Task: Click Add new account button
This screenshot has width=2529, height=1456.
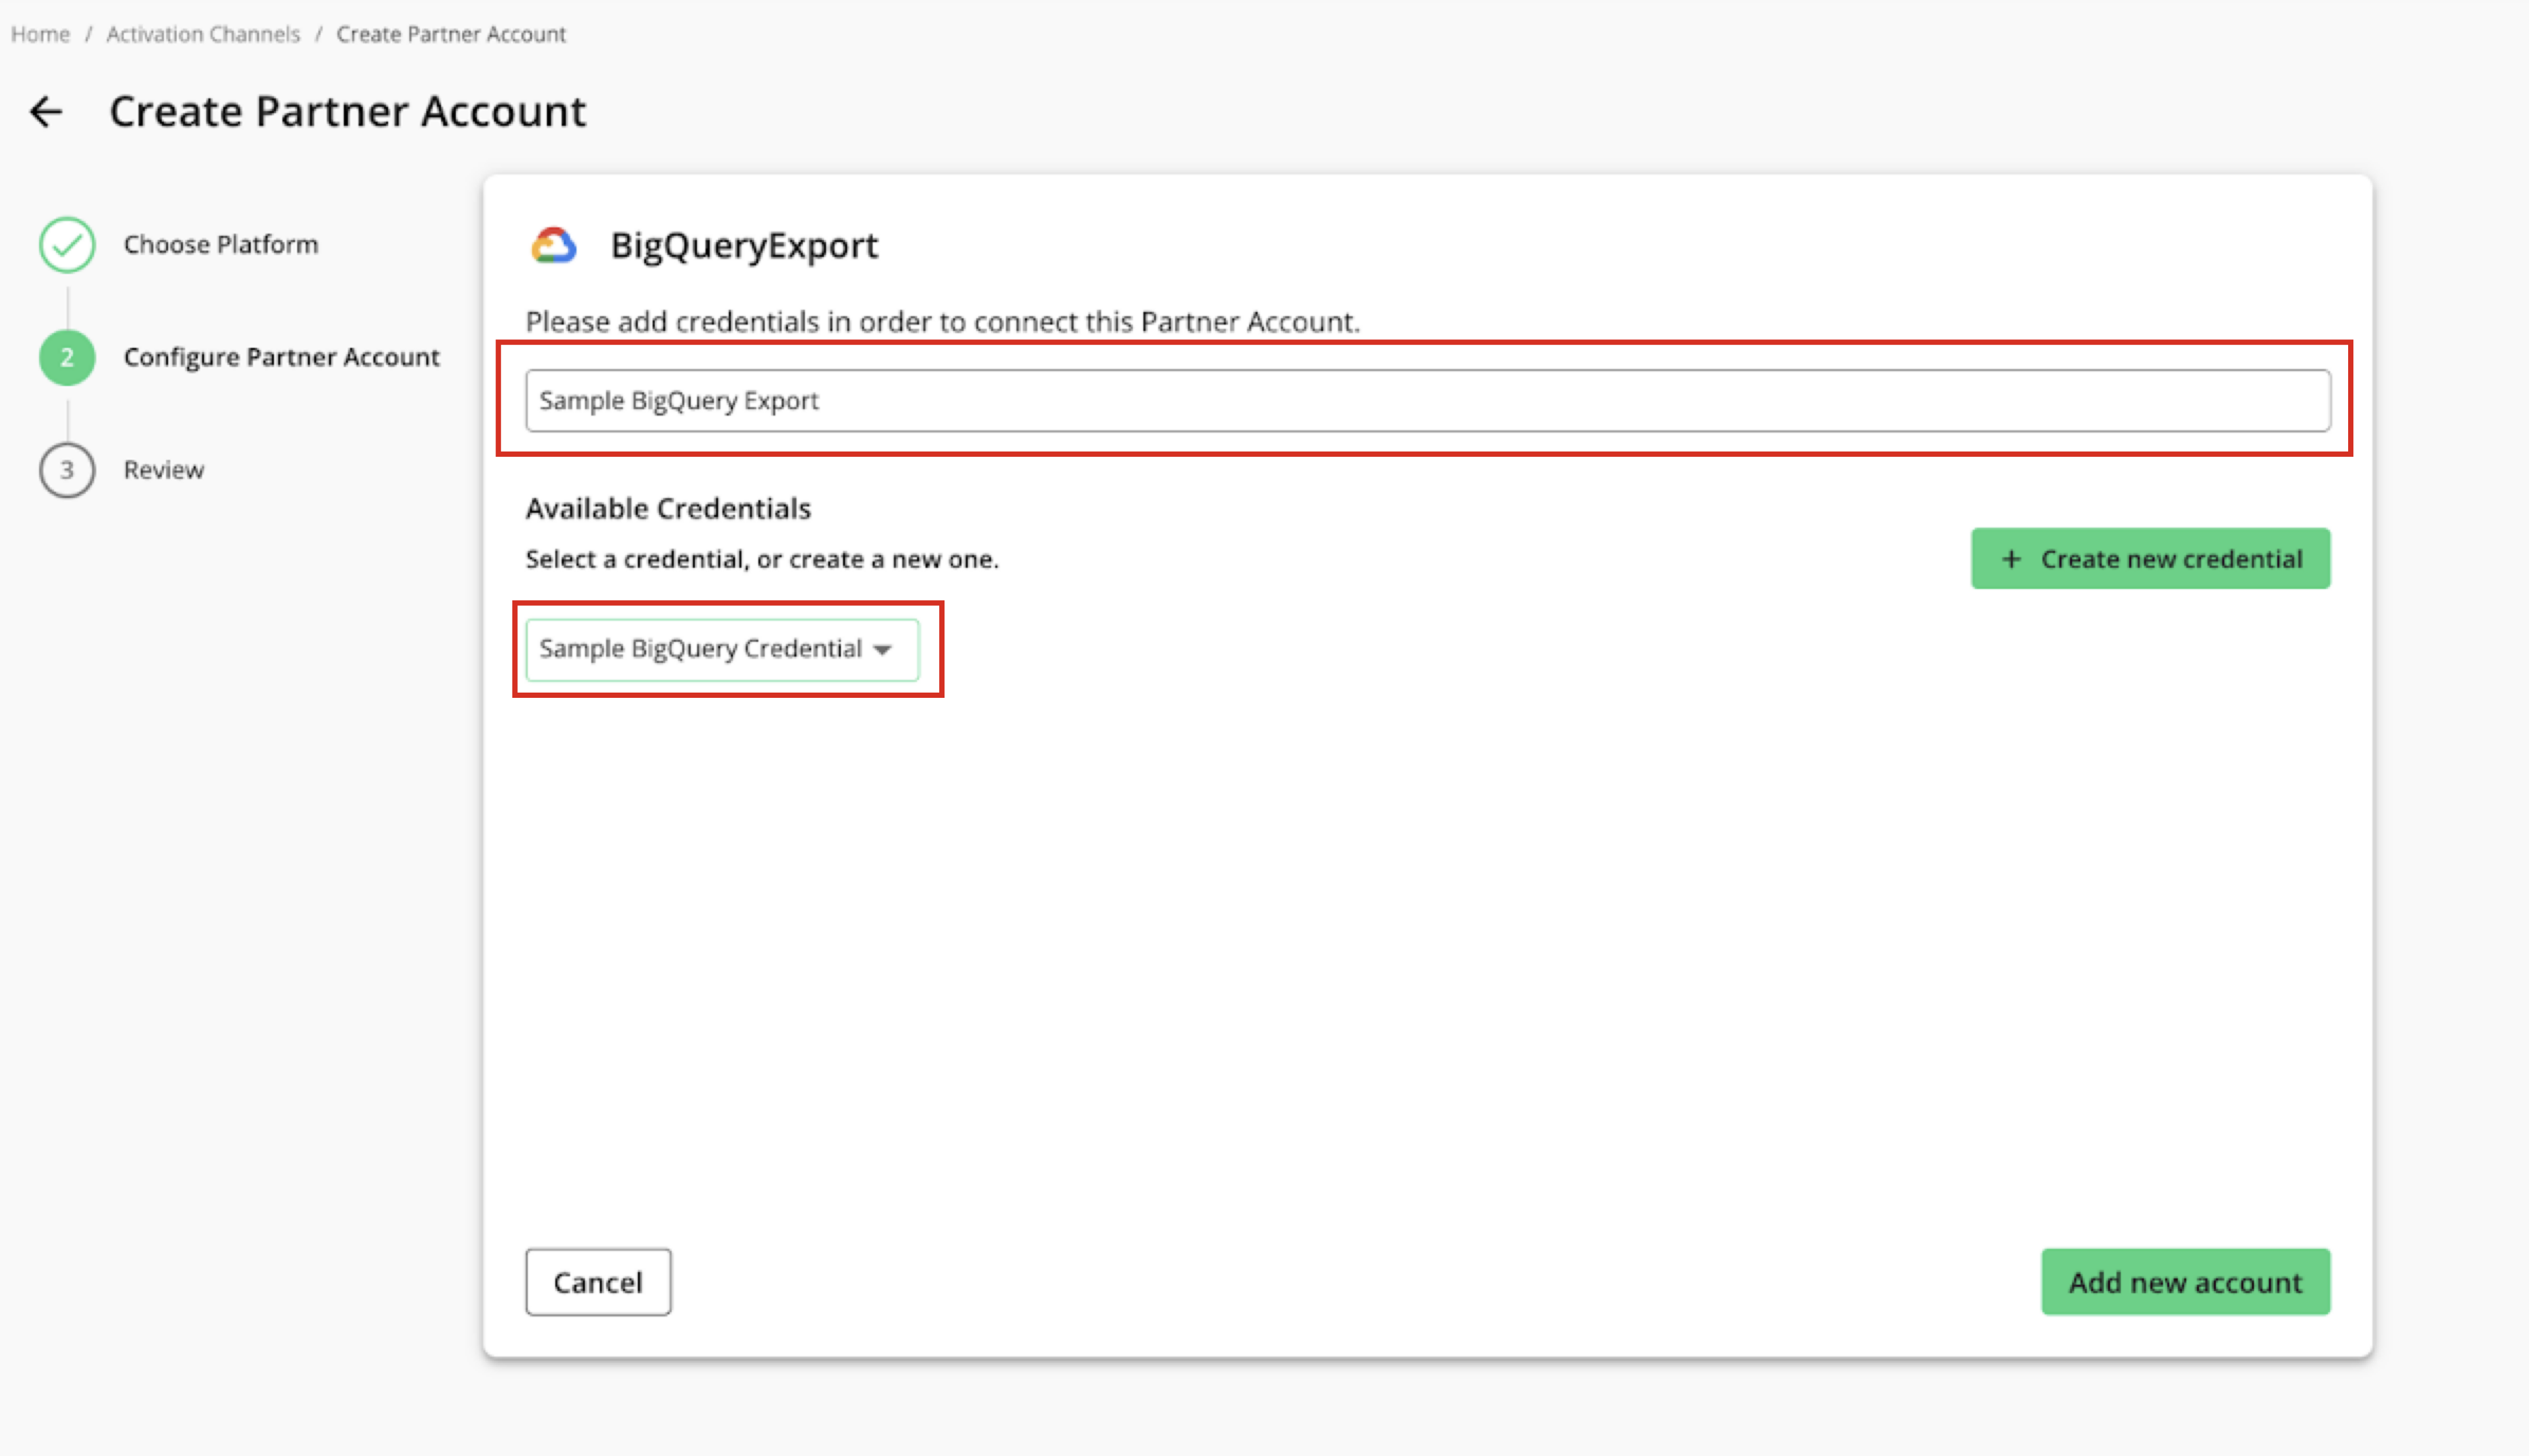Action: (2185, 1282)
